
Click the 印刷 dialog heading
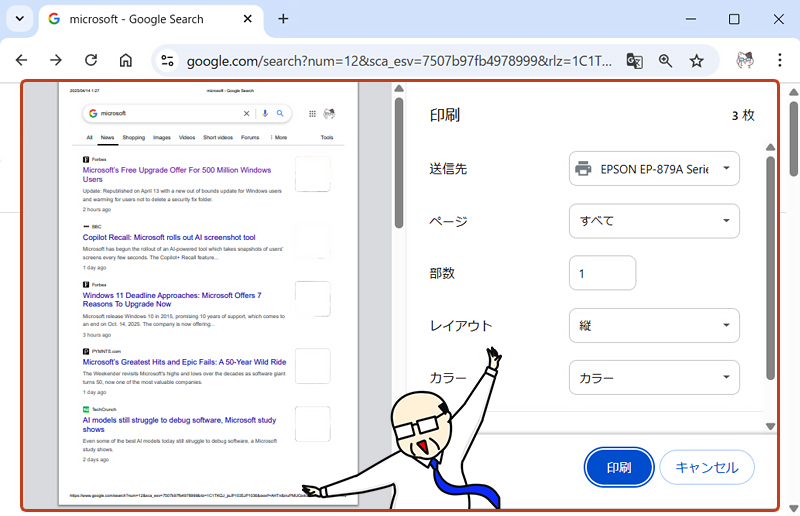444,115
